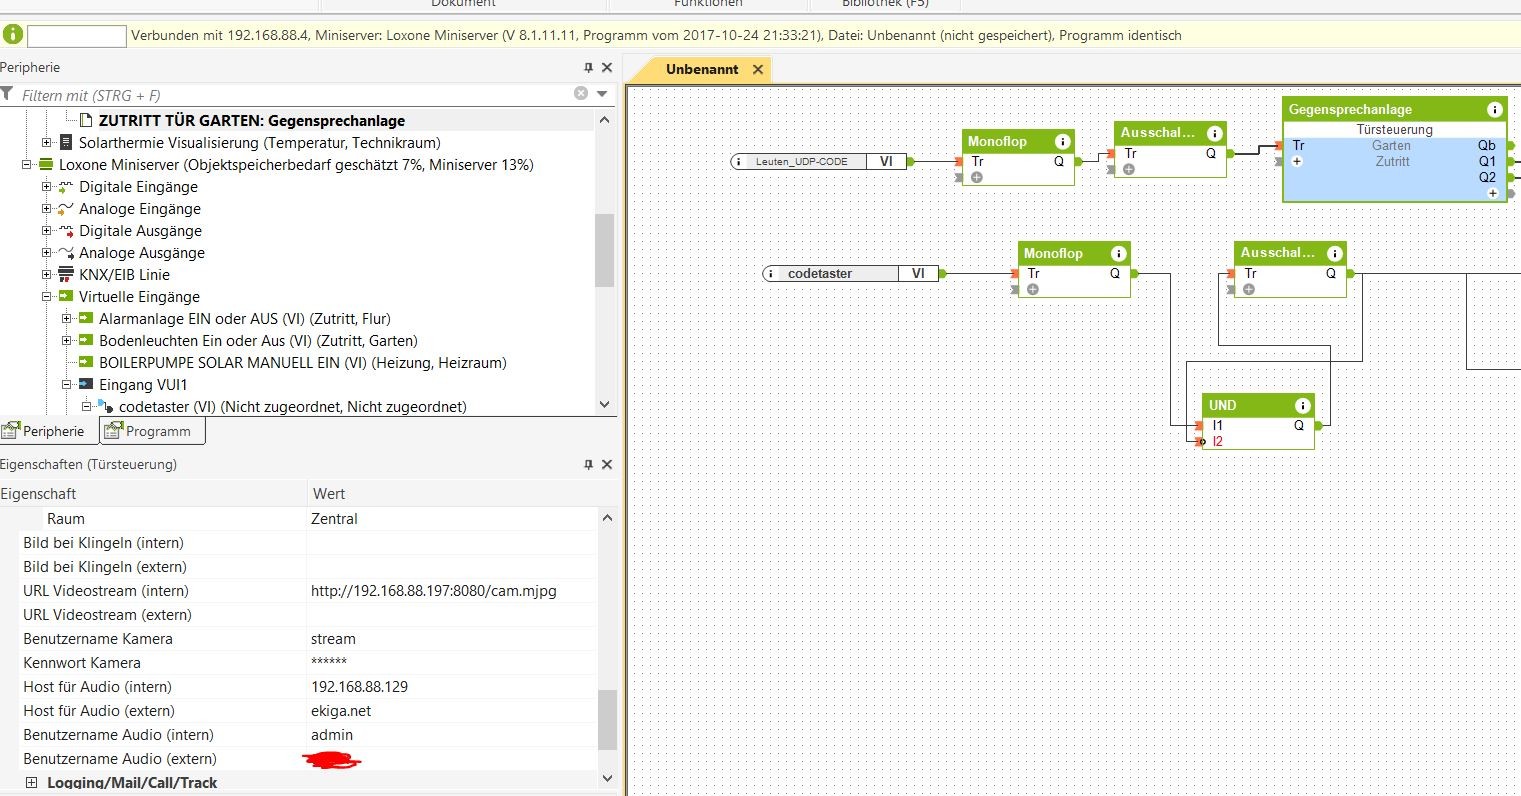The height and width of the screenshot is (796, 1521).
Task: Click the KNX/EIB Linie icon
Action: point(66,274)
